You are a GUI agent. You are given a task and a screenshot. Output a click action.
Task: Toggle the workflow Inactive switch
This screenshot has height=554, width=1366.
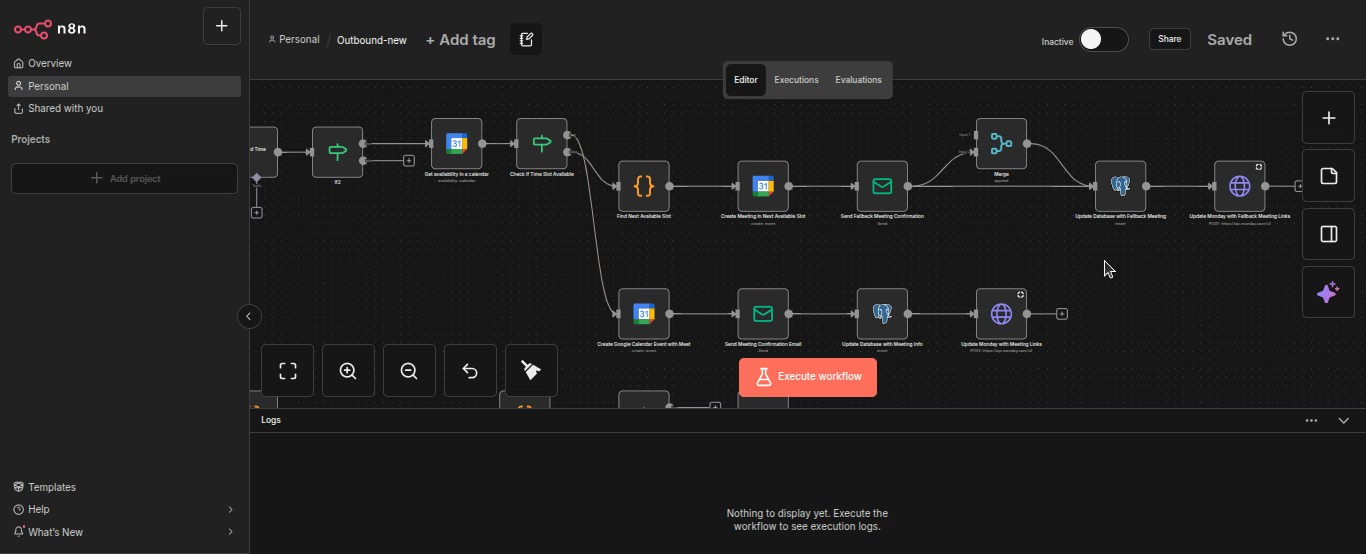pyautogui.click(x=1104, y=39)
